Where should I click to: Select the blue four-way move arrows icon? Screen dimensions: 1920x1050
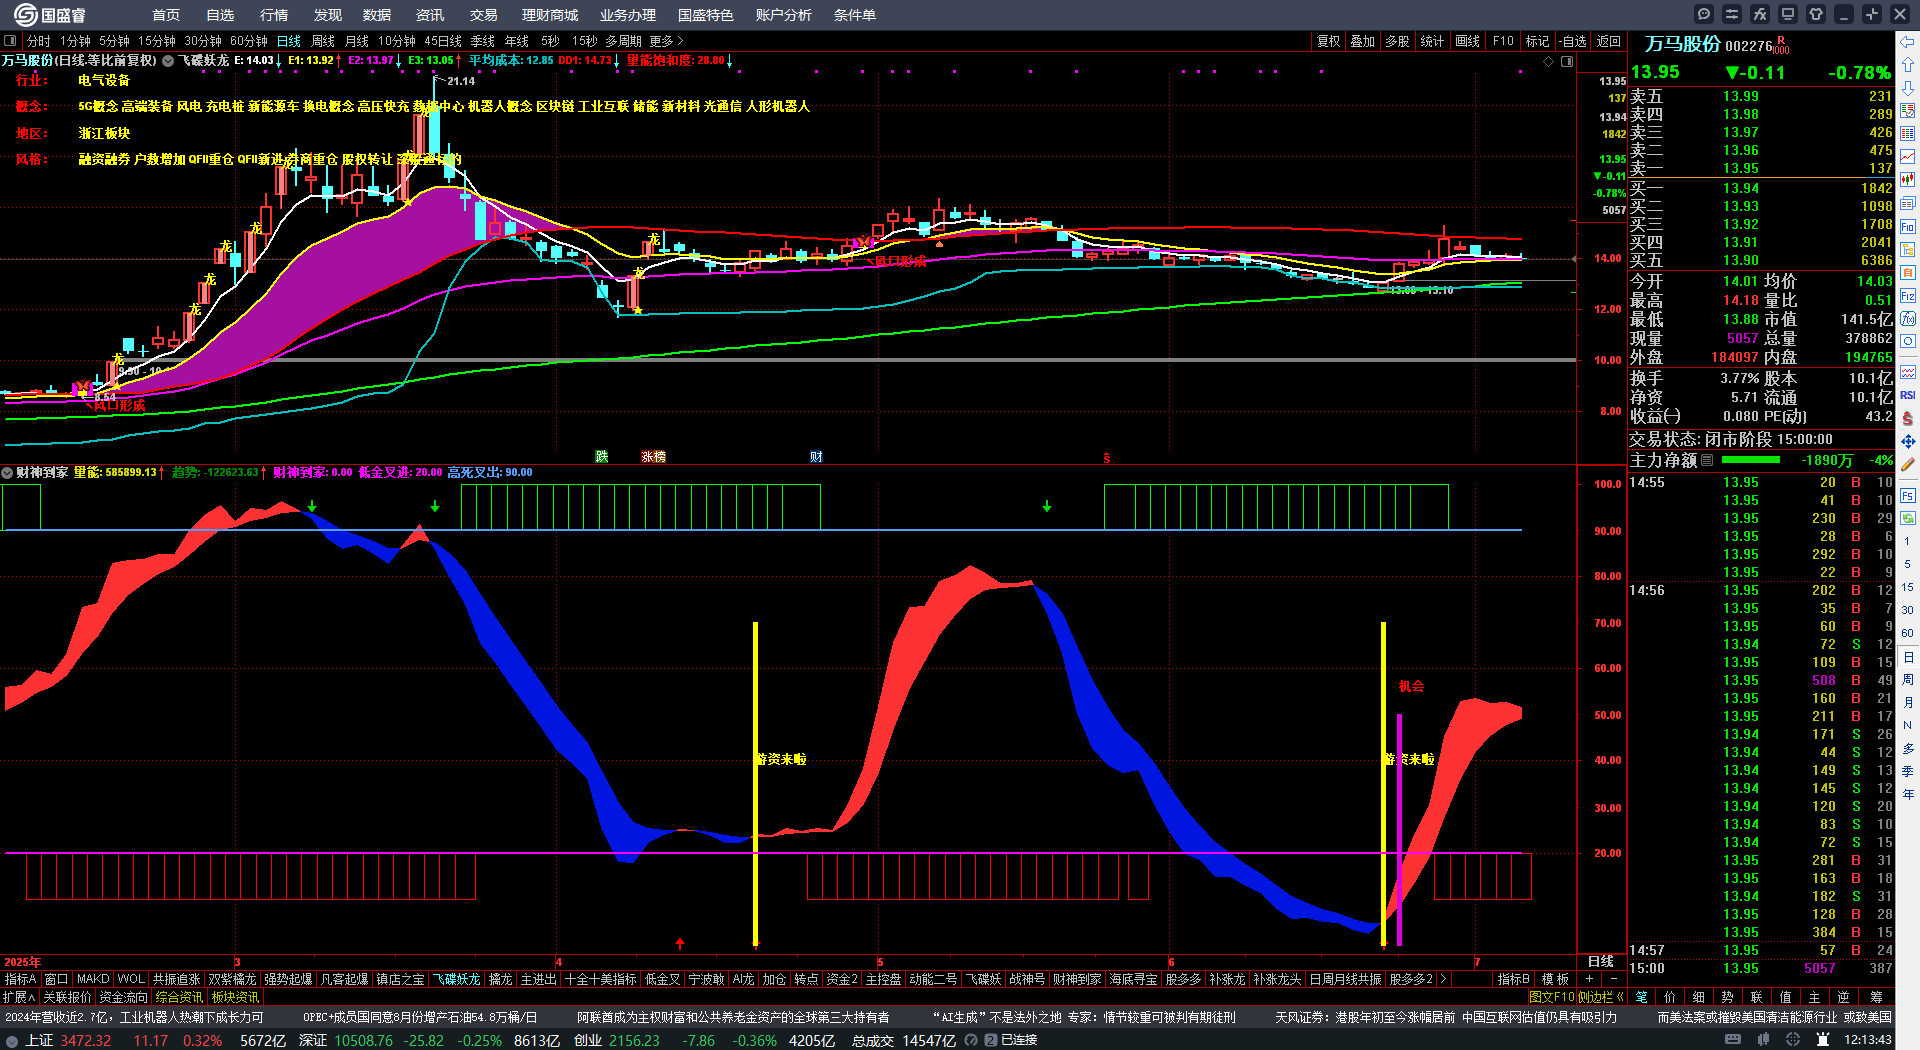(x=1908, y=441)
